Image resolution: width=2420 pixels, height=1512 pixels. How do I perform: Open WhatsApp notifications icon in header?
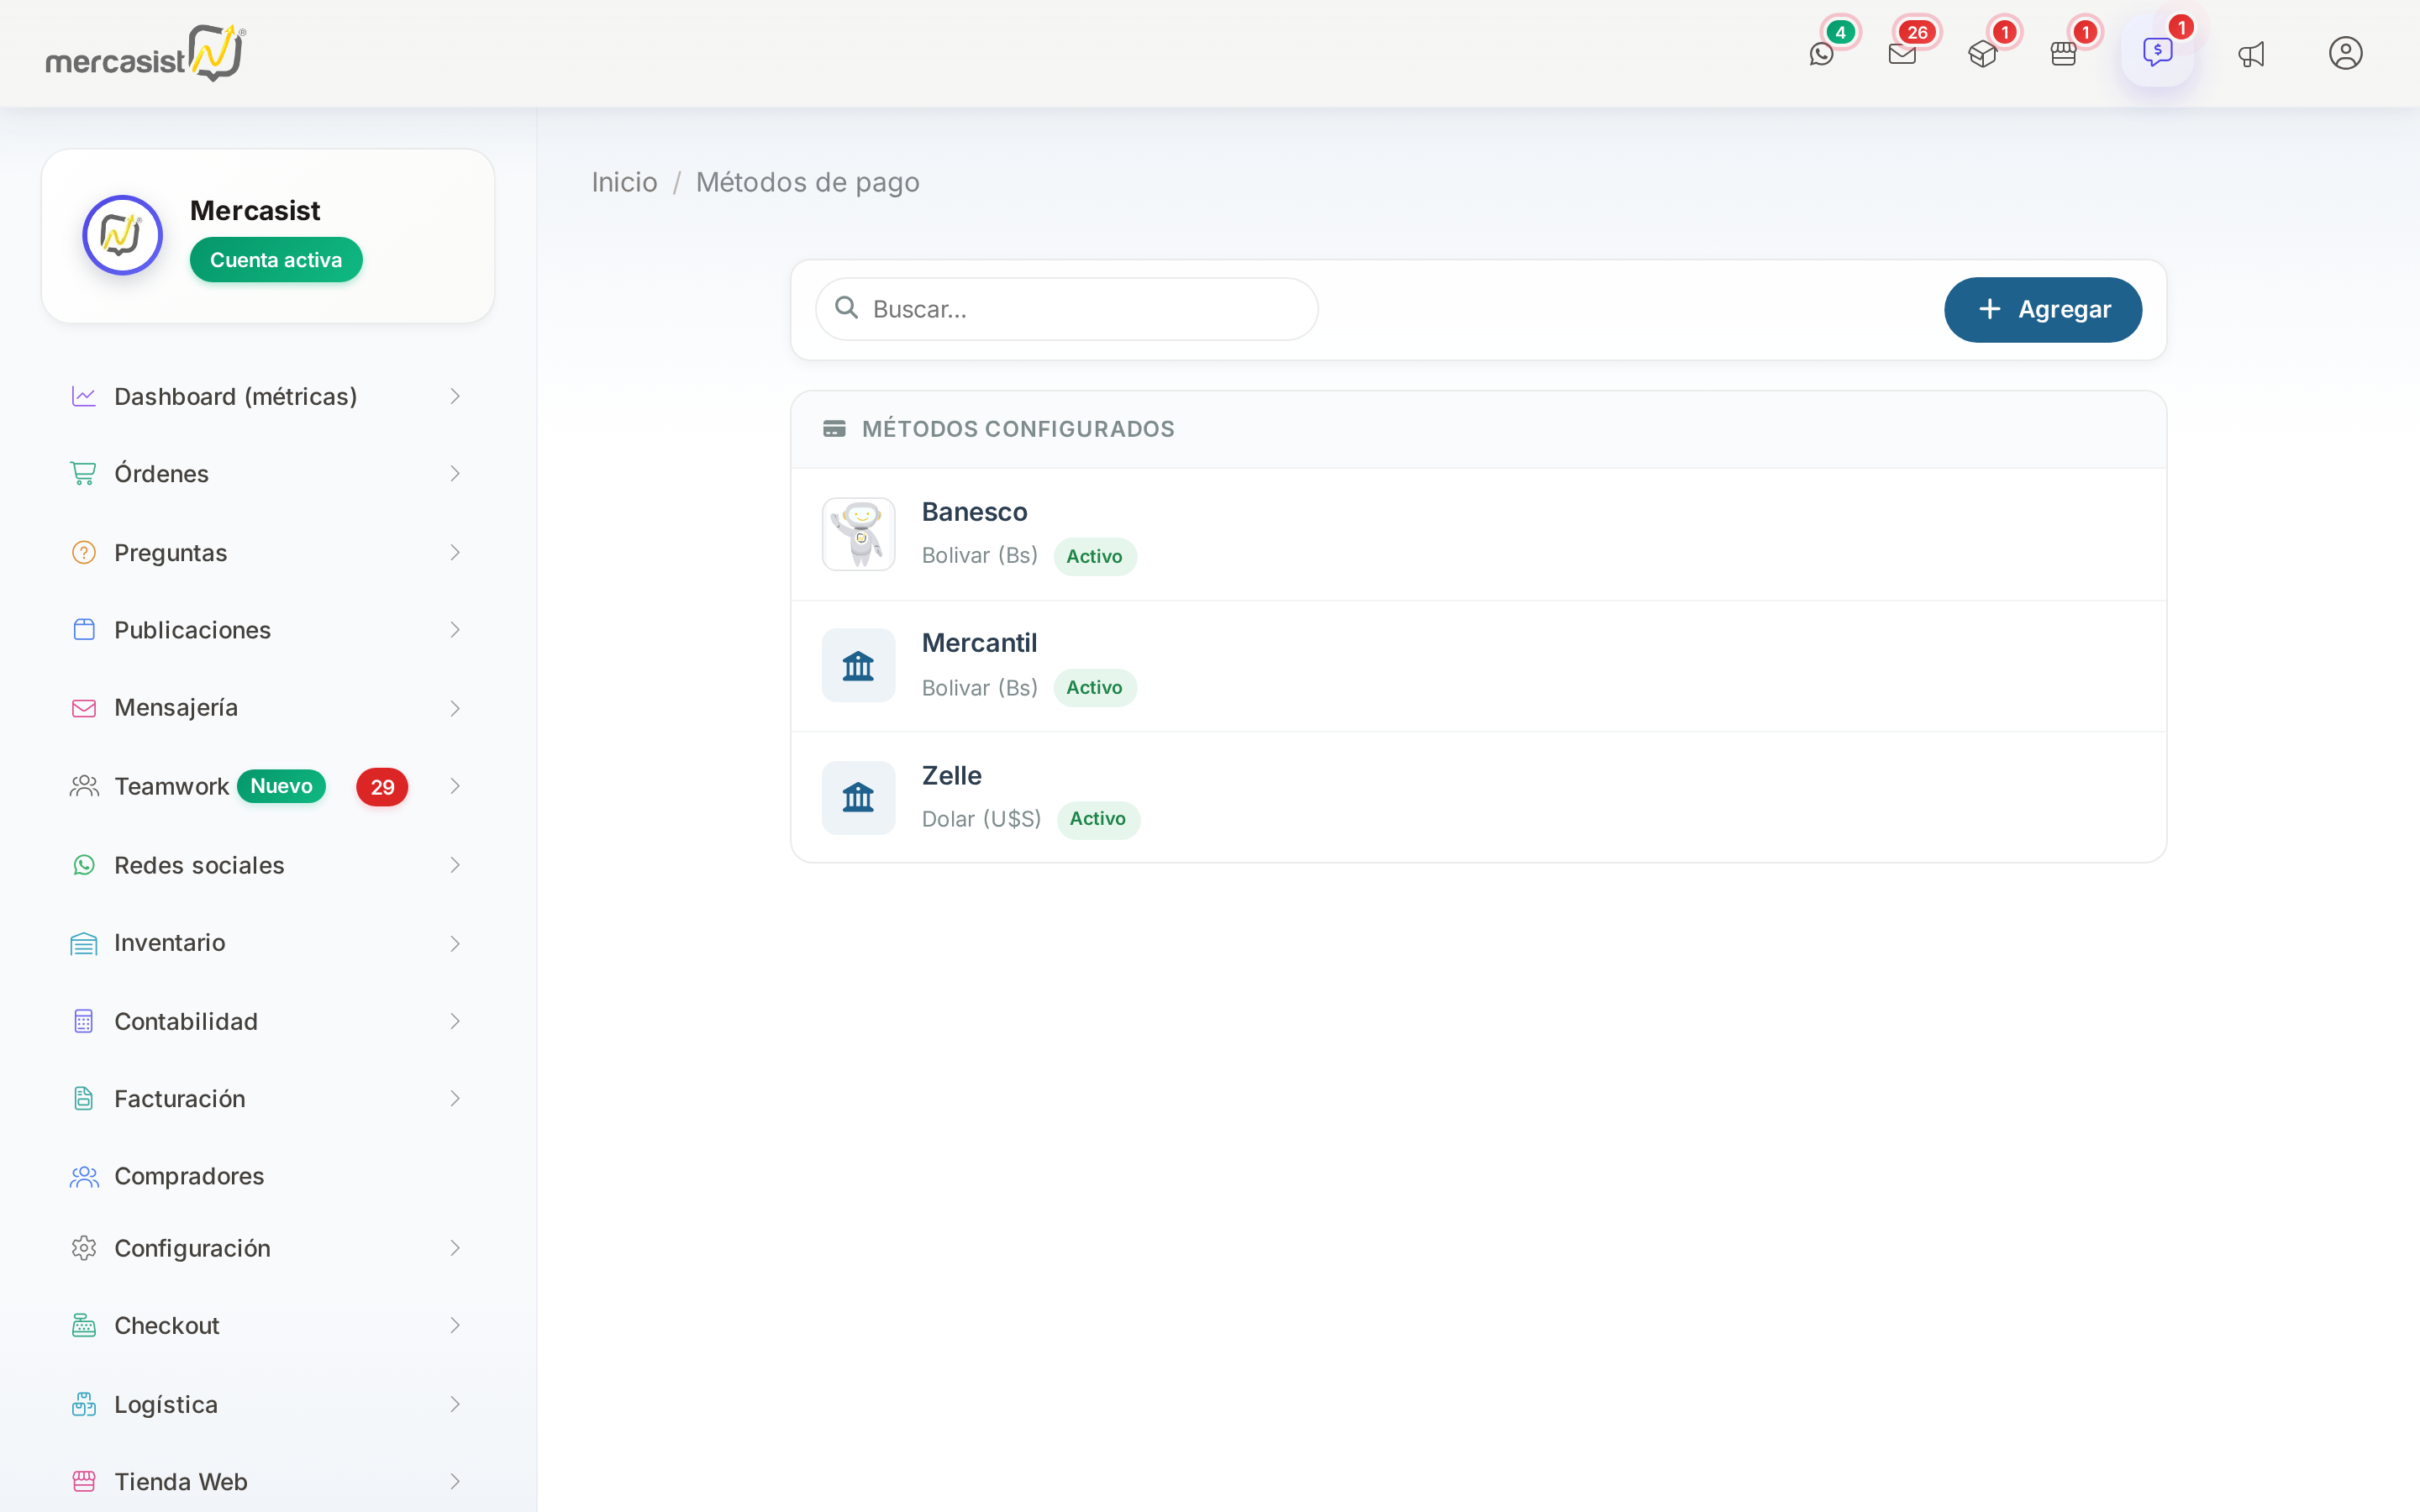point(1821,54)
